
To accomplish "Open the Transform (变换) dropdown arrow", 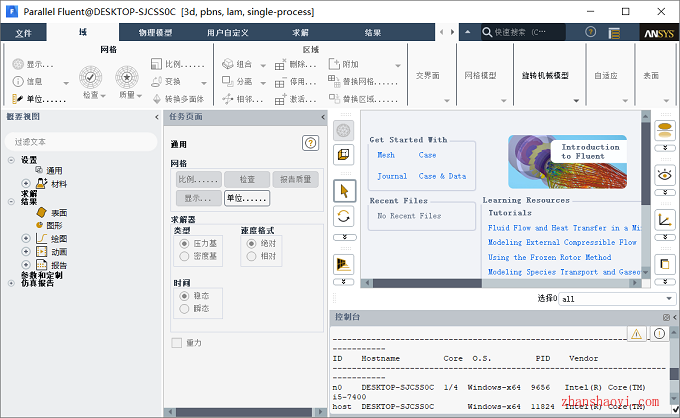I will pyautogui.click(x=204, y=82).
